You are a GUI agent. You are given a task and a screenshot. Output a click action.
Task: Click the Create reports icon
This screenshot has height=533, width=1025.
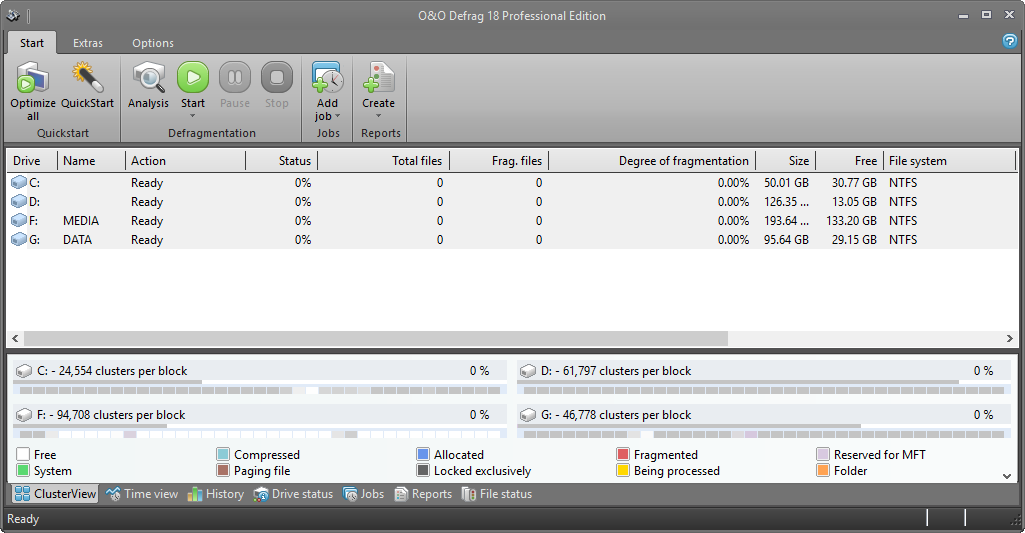point(378,77)
